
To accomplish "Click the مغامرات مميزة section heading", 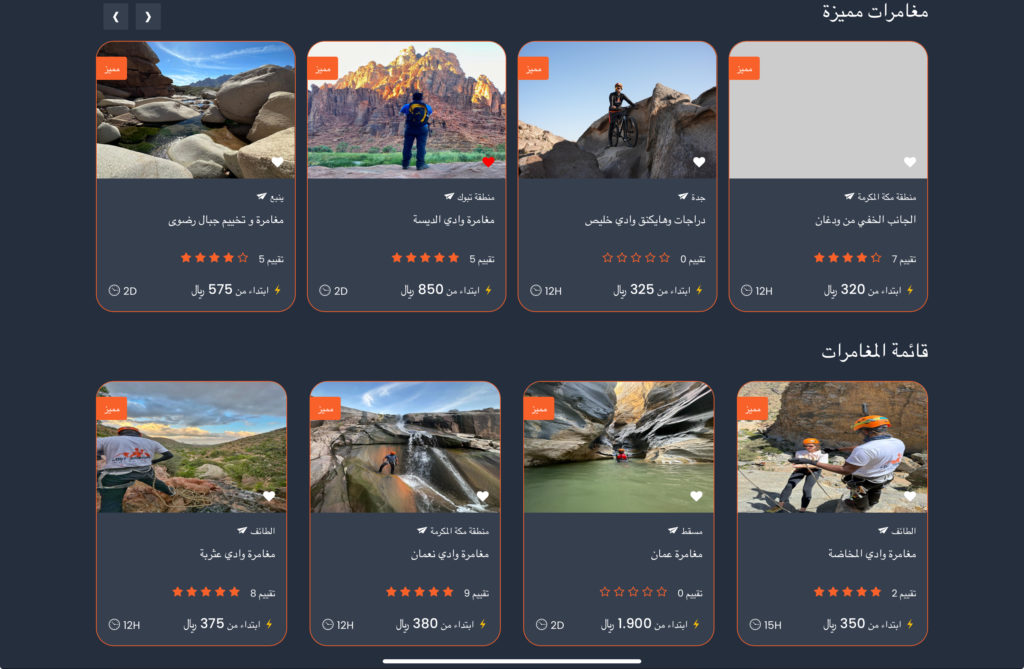I will click(875, 13).
